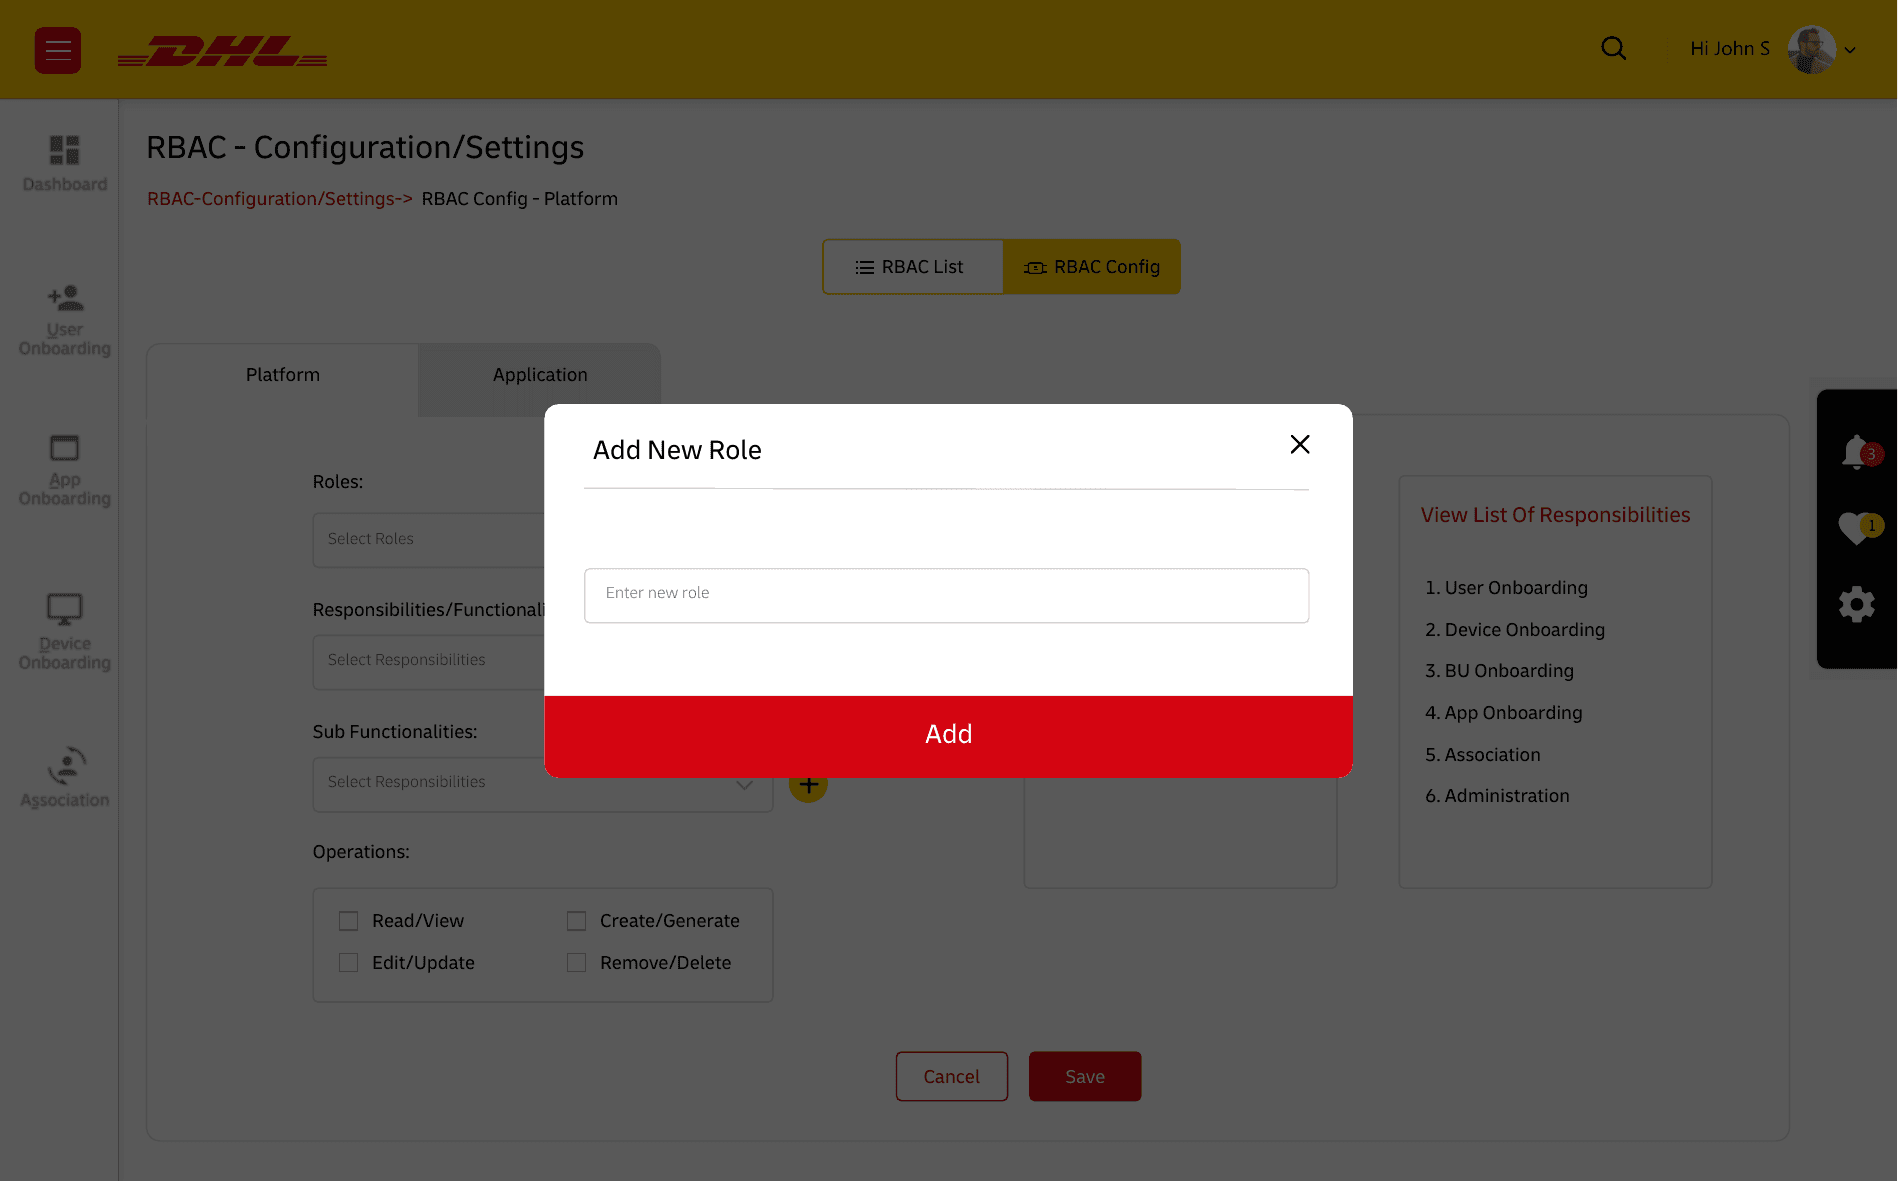This screenshot has width=1898, height=1181.
Task: Open the Responsibilities/Functionalities dropdown
Action: (x=429, y=661)
